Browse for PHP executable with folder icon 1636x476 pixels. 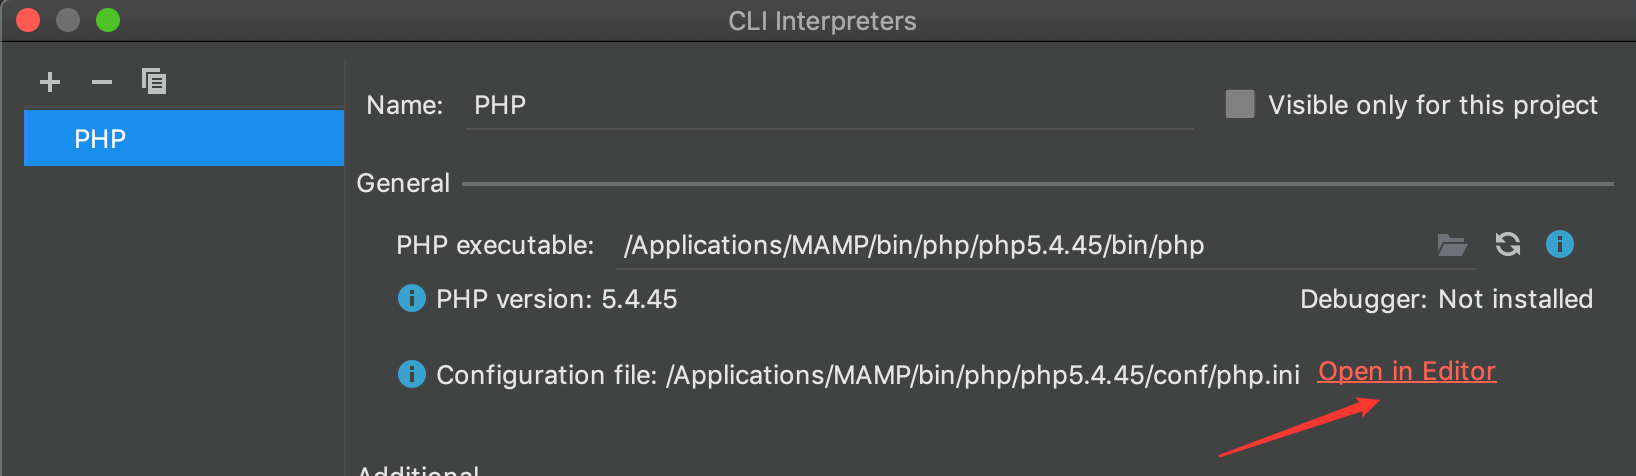tap(1452, 245)
